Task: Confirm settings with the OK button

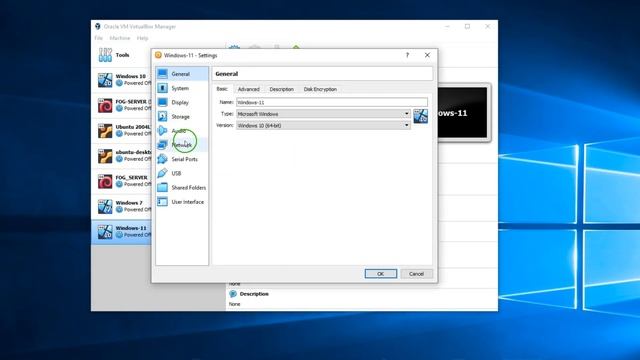Action: tap(381, 274)
